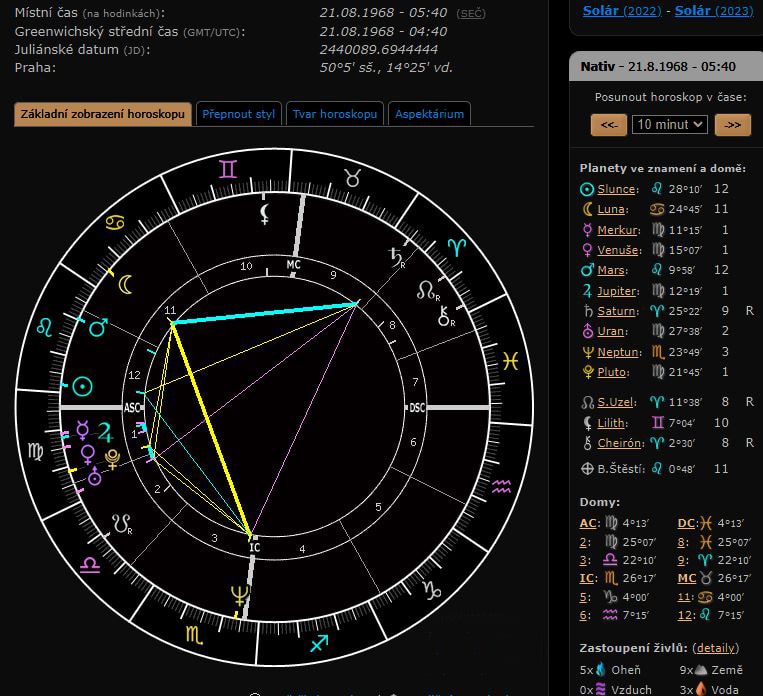This screenshot has width=763, height=696.
Task: Click the Venus symbol icon next to Venuše
Action: click(587, 250)
